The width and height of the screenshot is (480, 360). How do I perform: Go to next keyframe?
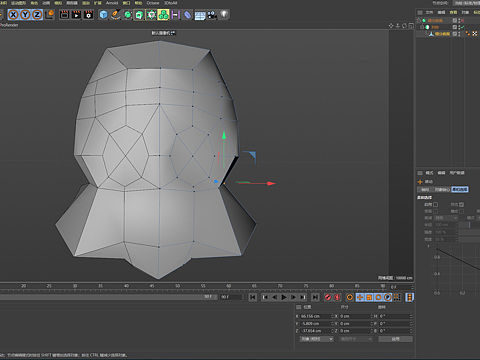pyautogui.click(x=302, y=297)
